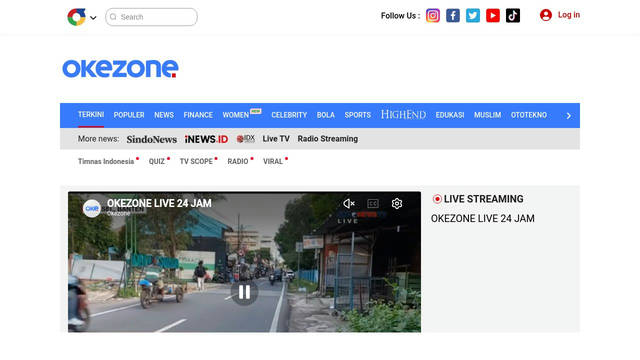Image resolution: width=640 pixels, height=360 pixels.
Task: Open the Okezone YouTube channel
Action: [493, 16]
